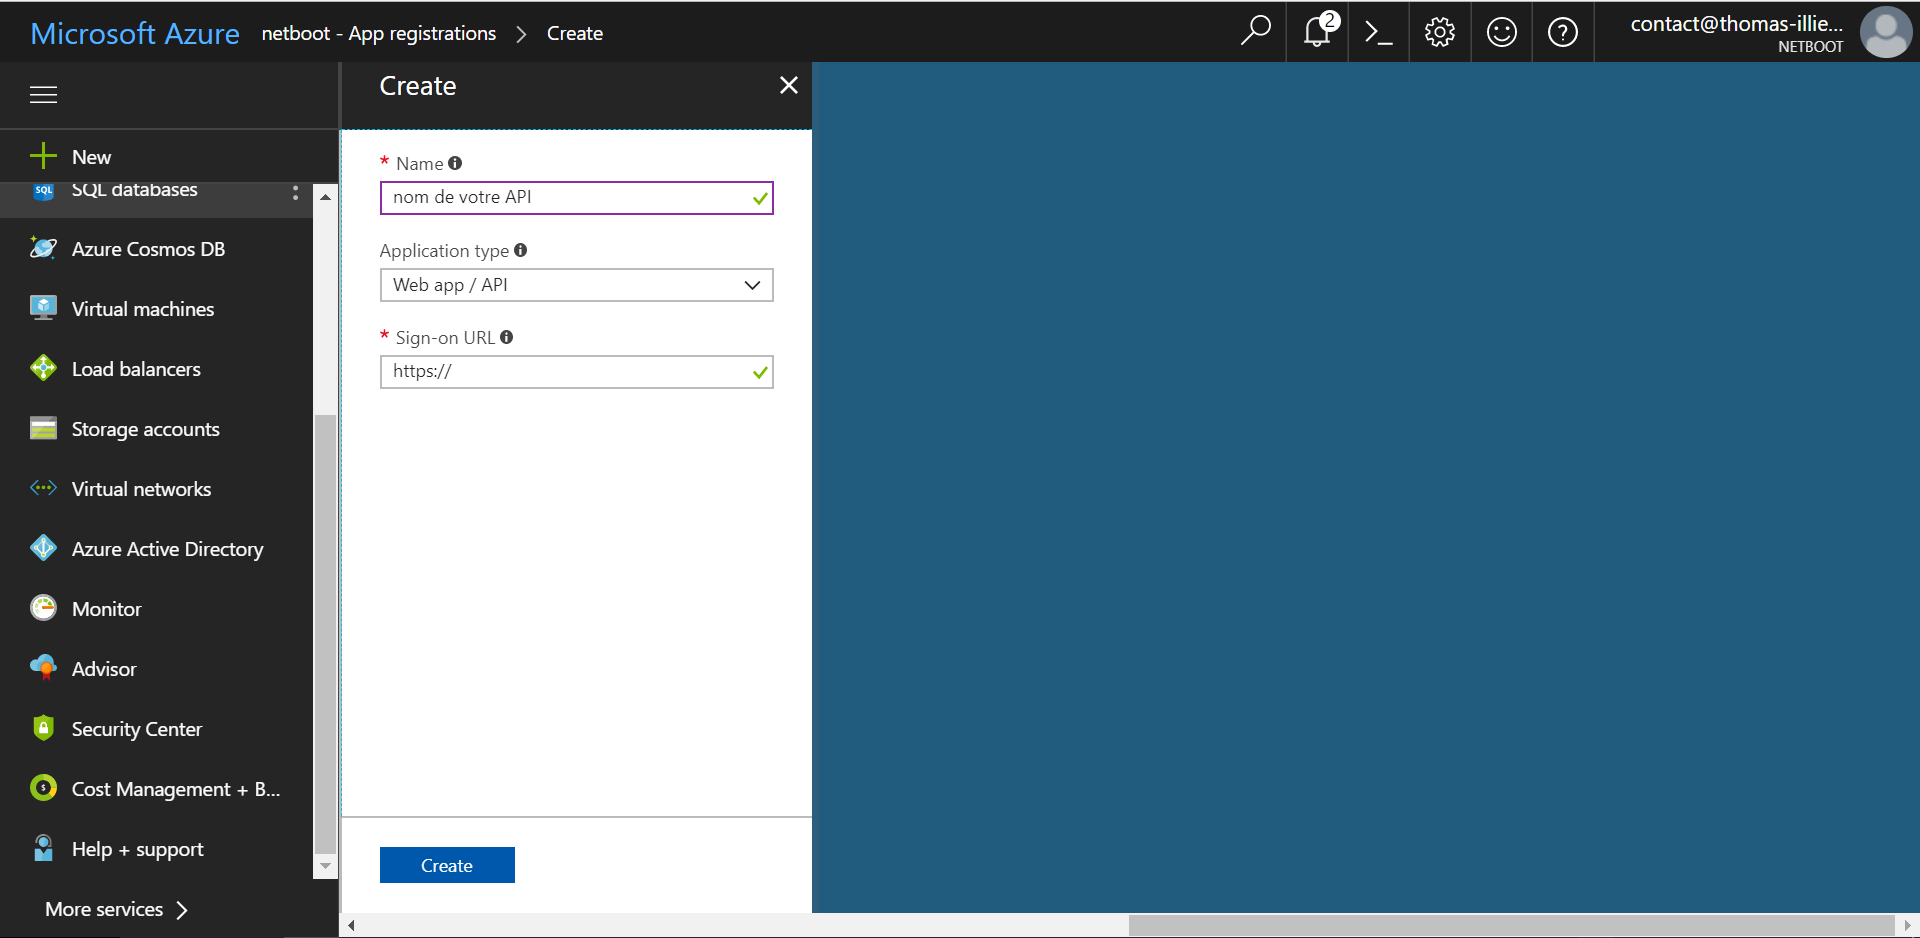Image resolution: width=1920 pixels, height=938 pixels.
Task: Click the Microsoft Azure logo link
Action: pyautogui.click(x=135, y=33)
